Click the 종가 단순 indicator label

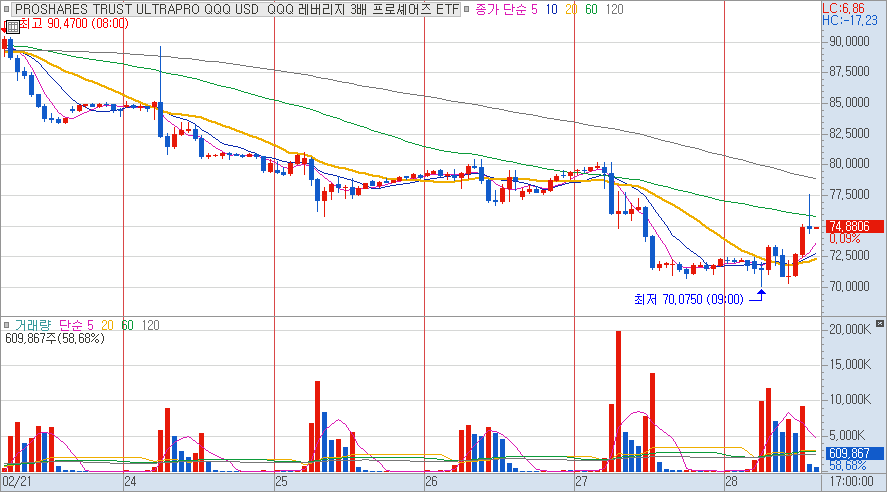501,9
